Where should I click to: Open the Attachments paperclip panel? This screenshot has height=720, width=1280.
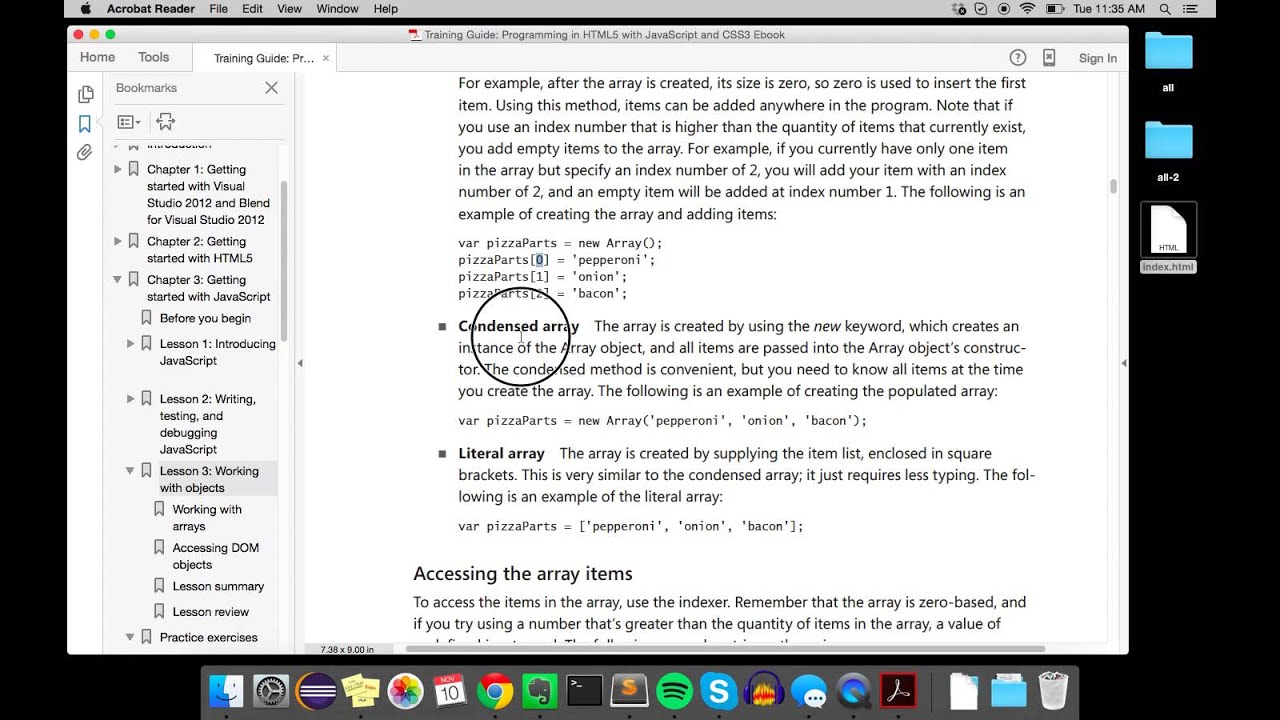coord(85,153)
